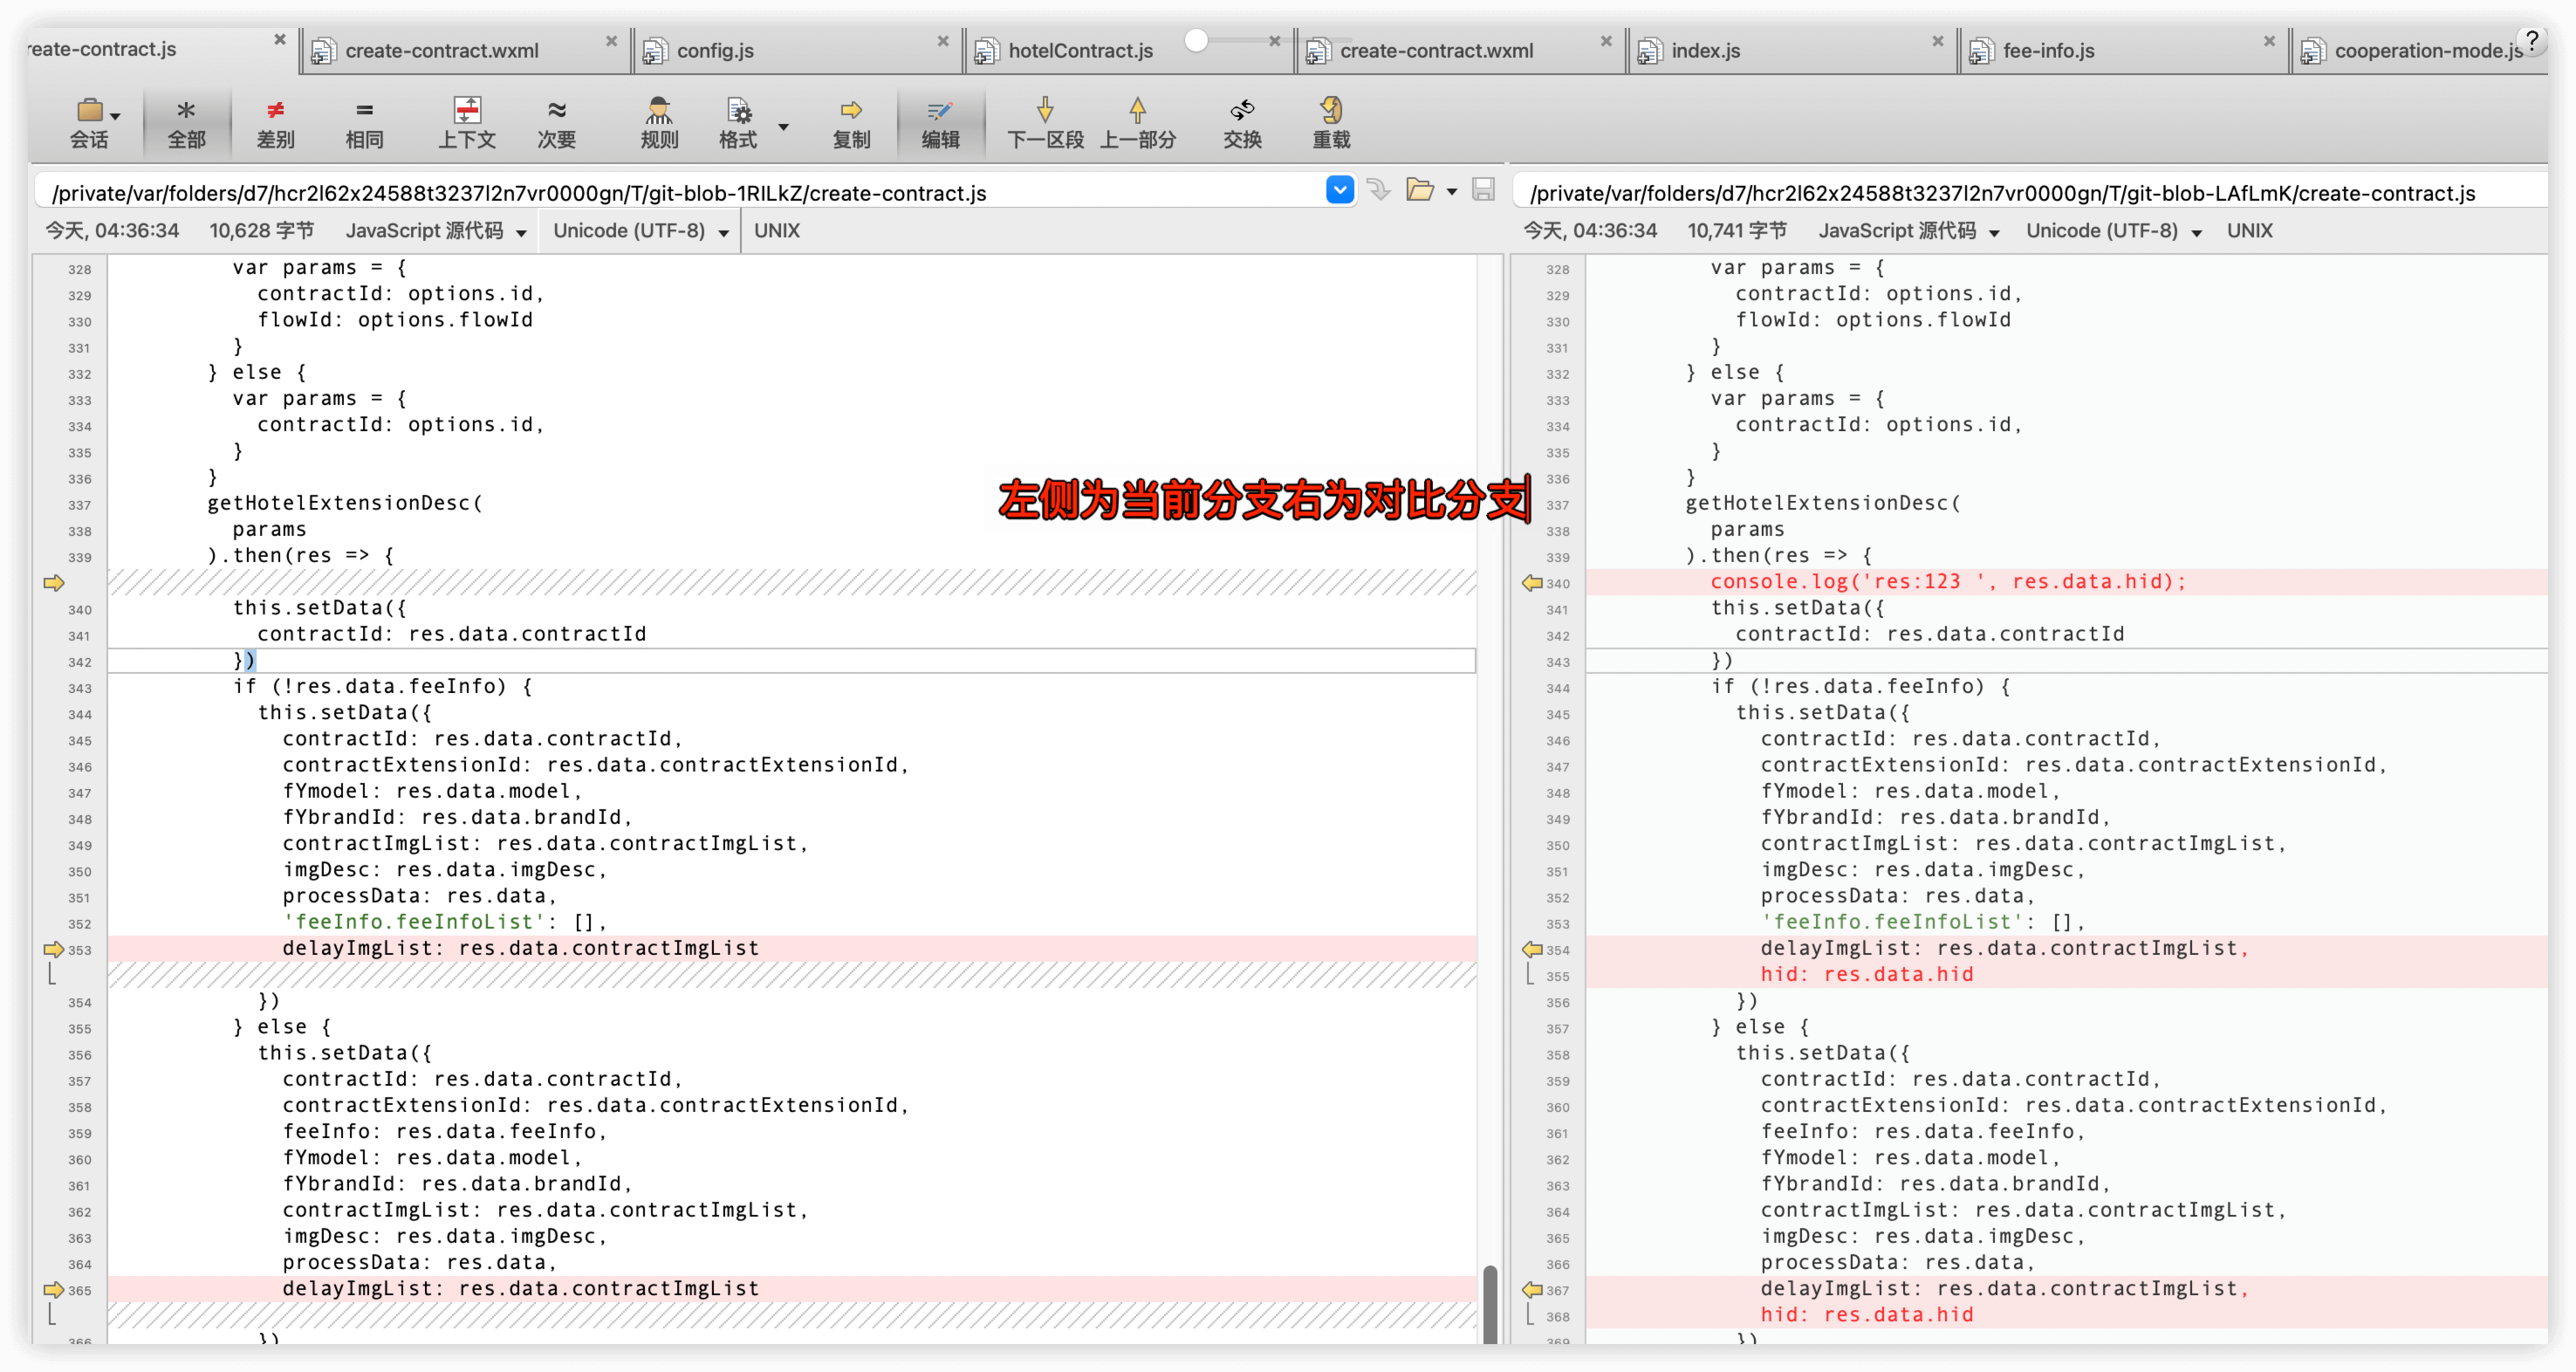Viewport: 2576px width, 1372px height.
Task: Click the file icon on fee-info.js tab
Action: coord(1981,51)
